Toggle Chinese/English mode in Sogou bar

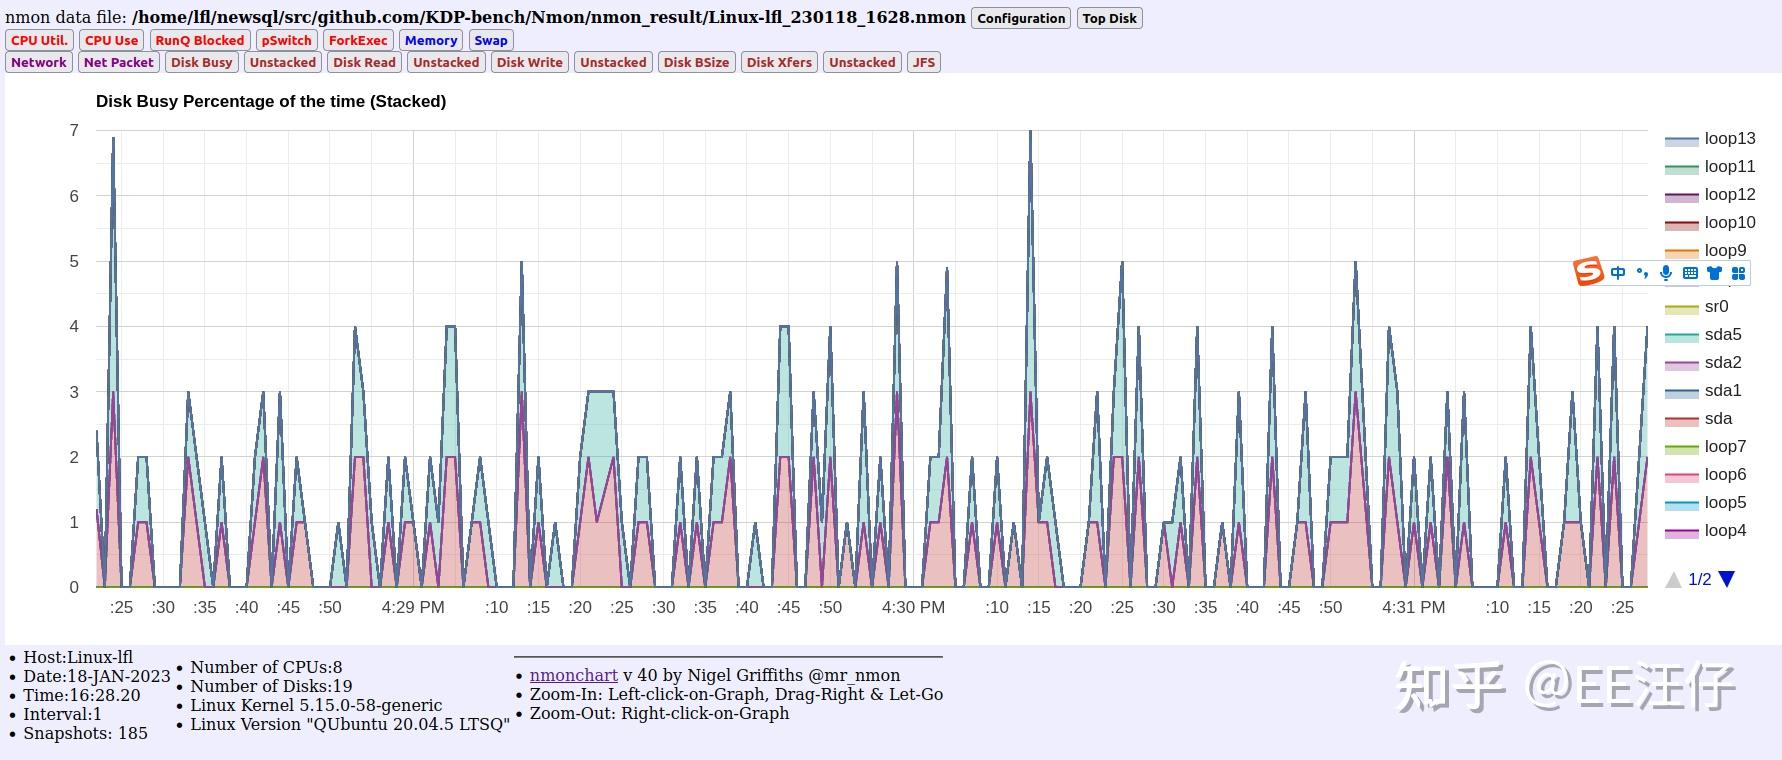1618,273
